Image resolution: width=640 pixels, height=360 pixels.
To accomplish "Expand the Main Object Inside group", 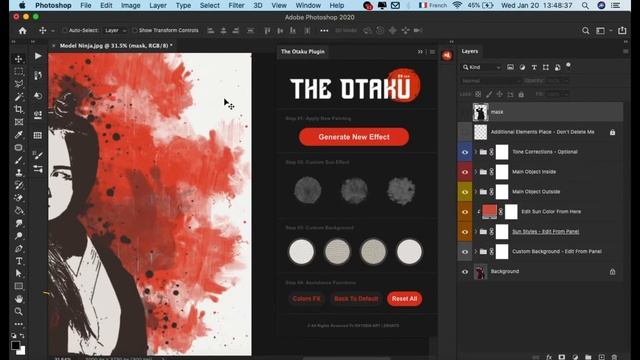I will point(476,172).
